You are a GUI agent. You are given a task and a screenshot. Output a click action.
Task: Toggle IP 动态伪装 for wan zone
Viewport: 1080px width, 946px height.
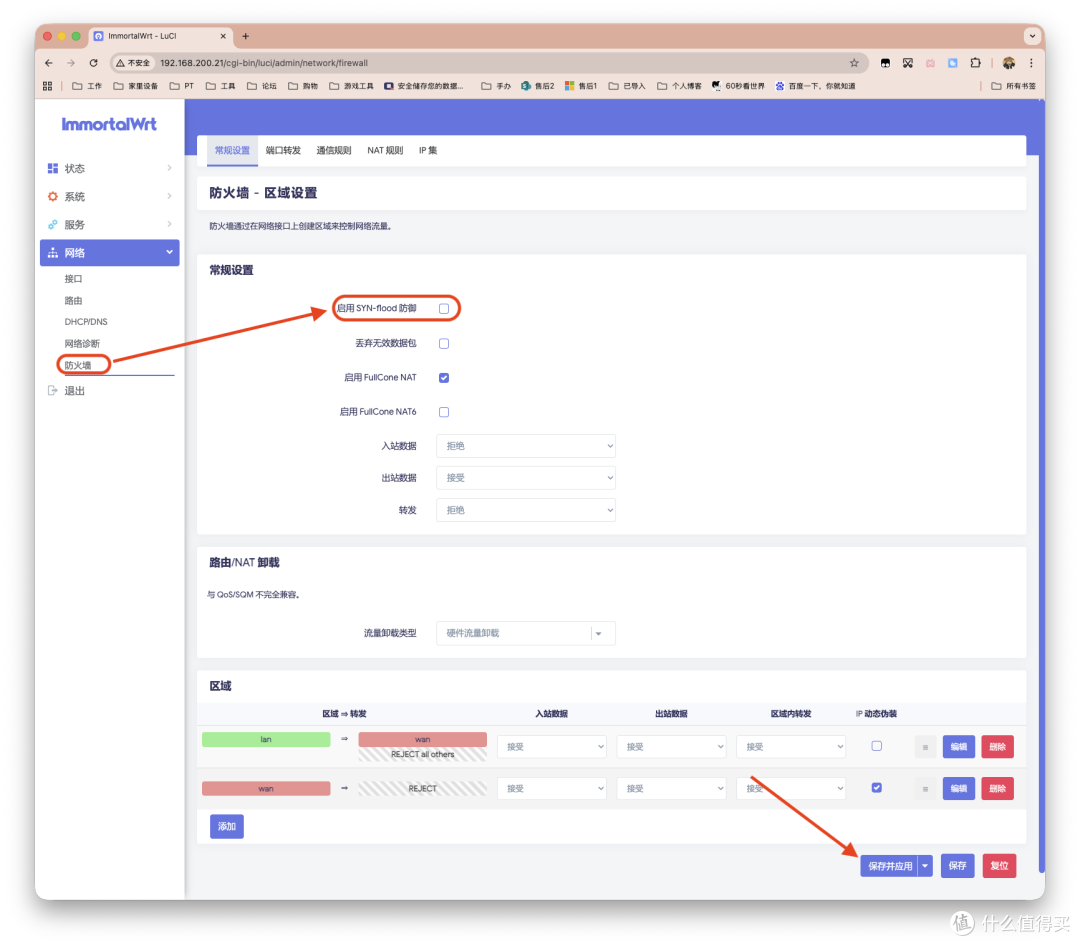[877, 788]
